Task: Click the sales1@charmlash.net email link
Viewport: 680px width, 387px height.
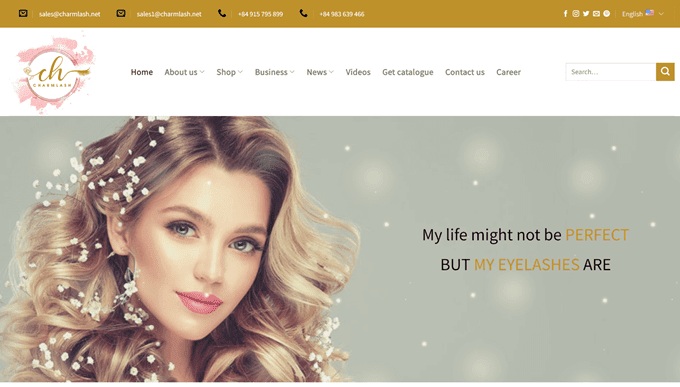Action: pyautogui.click(x=169, y=14)
